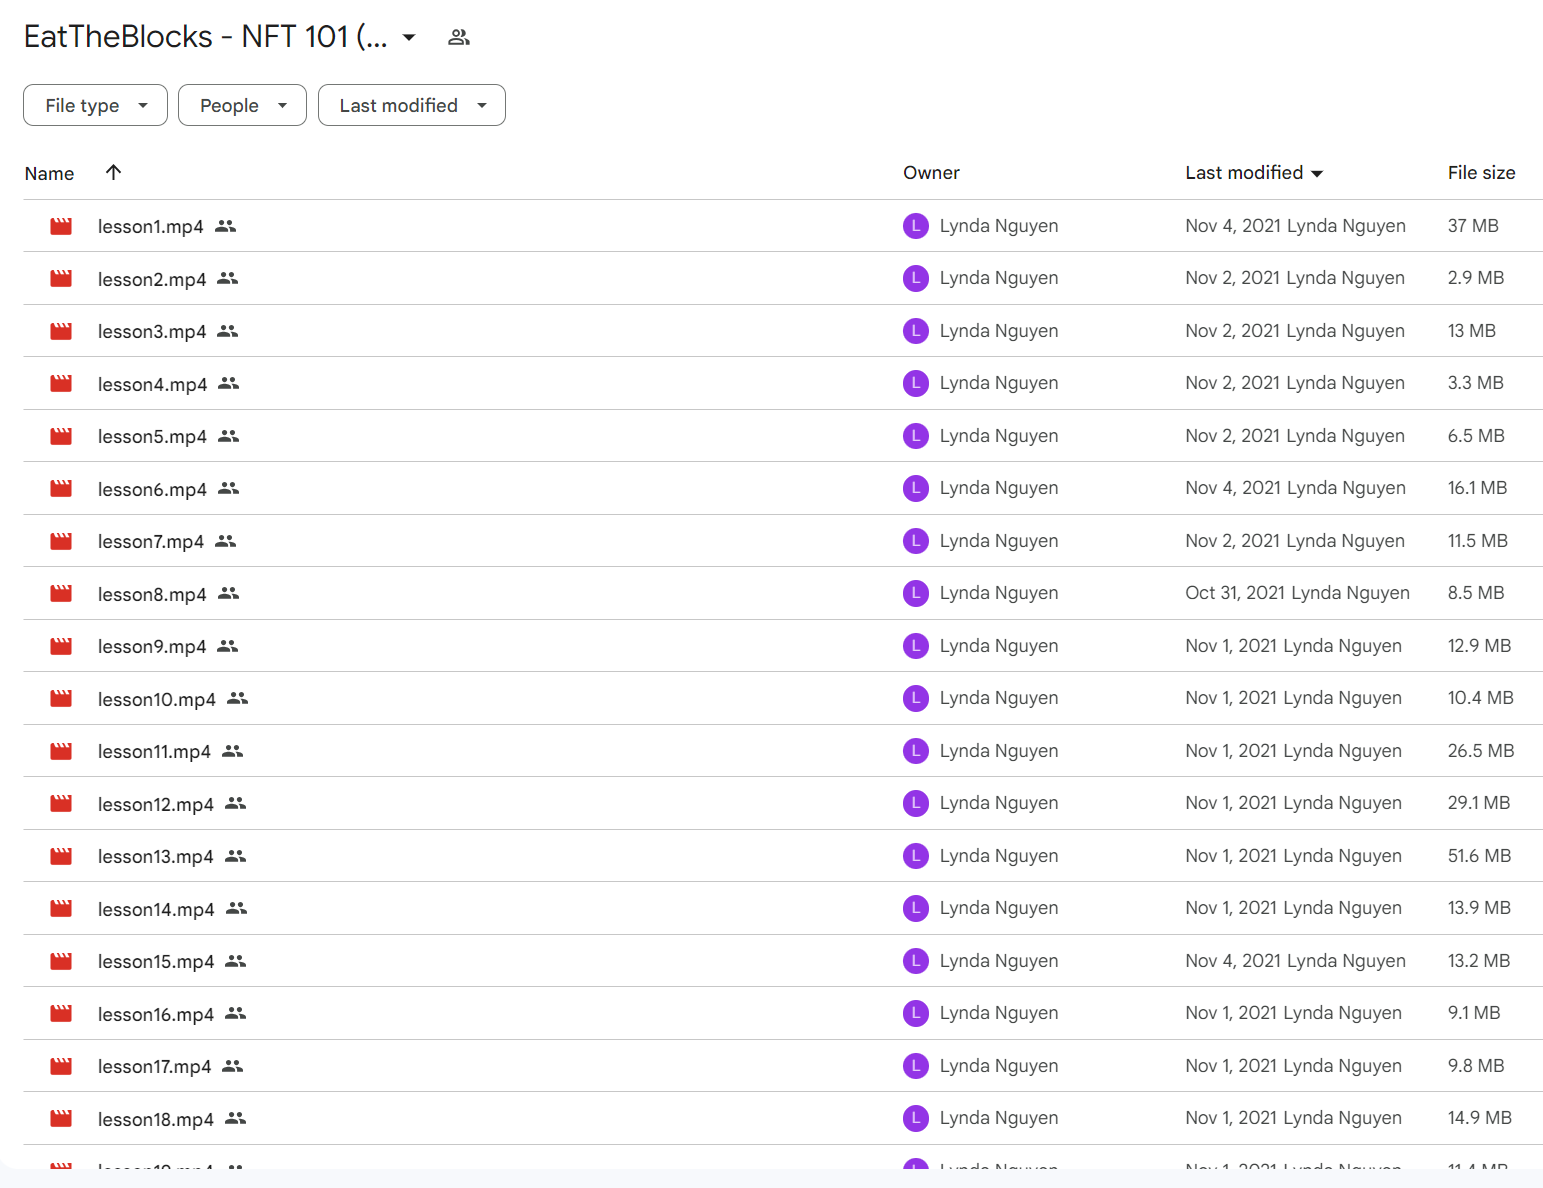Click the shared icon beside lesson13.mp4
This screenshot has height=1188, width=1543.
235,856
